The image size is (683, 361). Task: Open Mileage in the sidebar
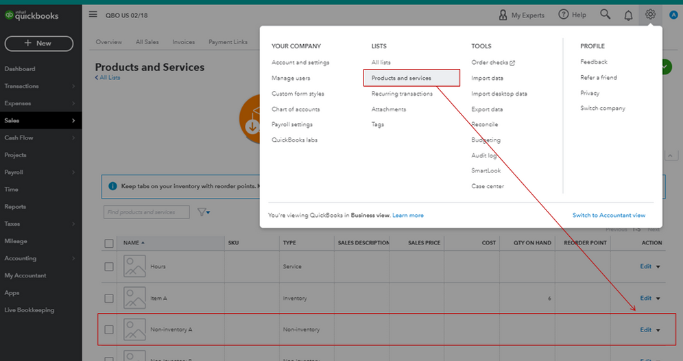tap(16, 241)
